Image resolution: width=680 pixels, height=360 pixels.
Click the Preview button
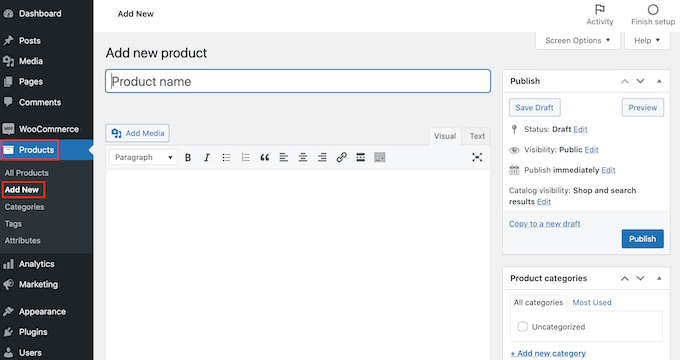643,108
